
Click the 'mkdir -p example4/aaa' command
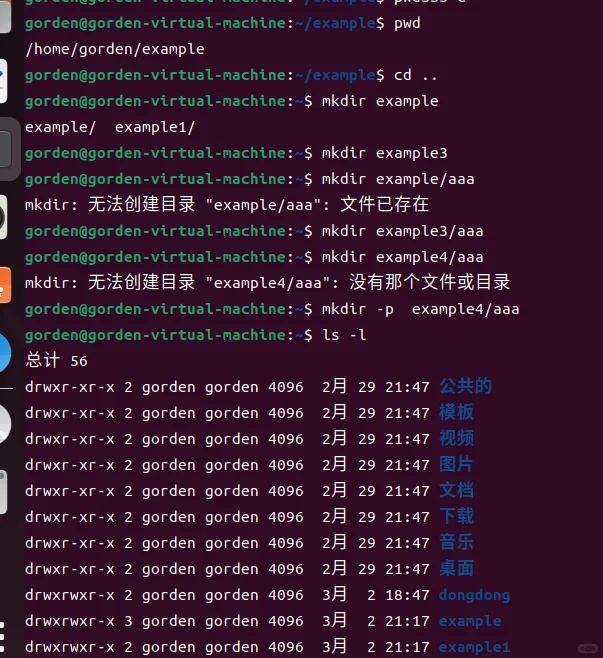(420, 309)
